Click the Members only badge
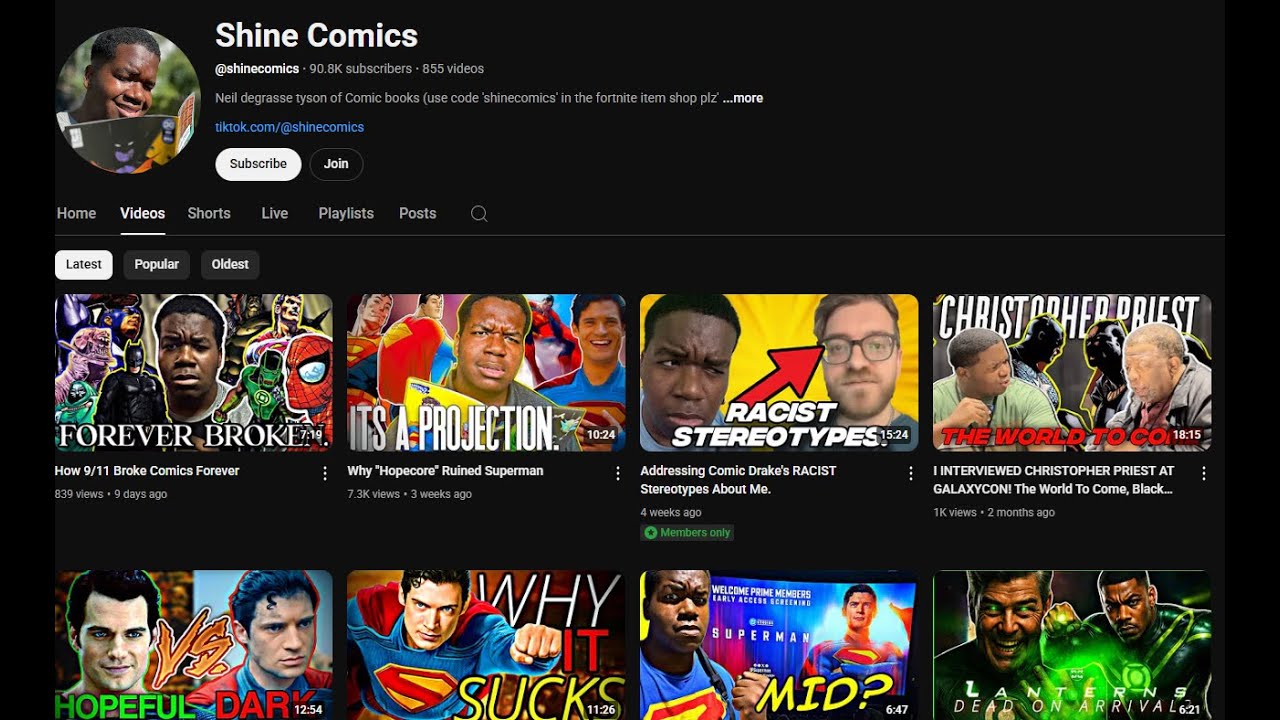This screenshot has height=720, width=1280. [x=687, y=533]
